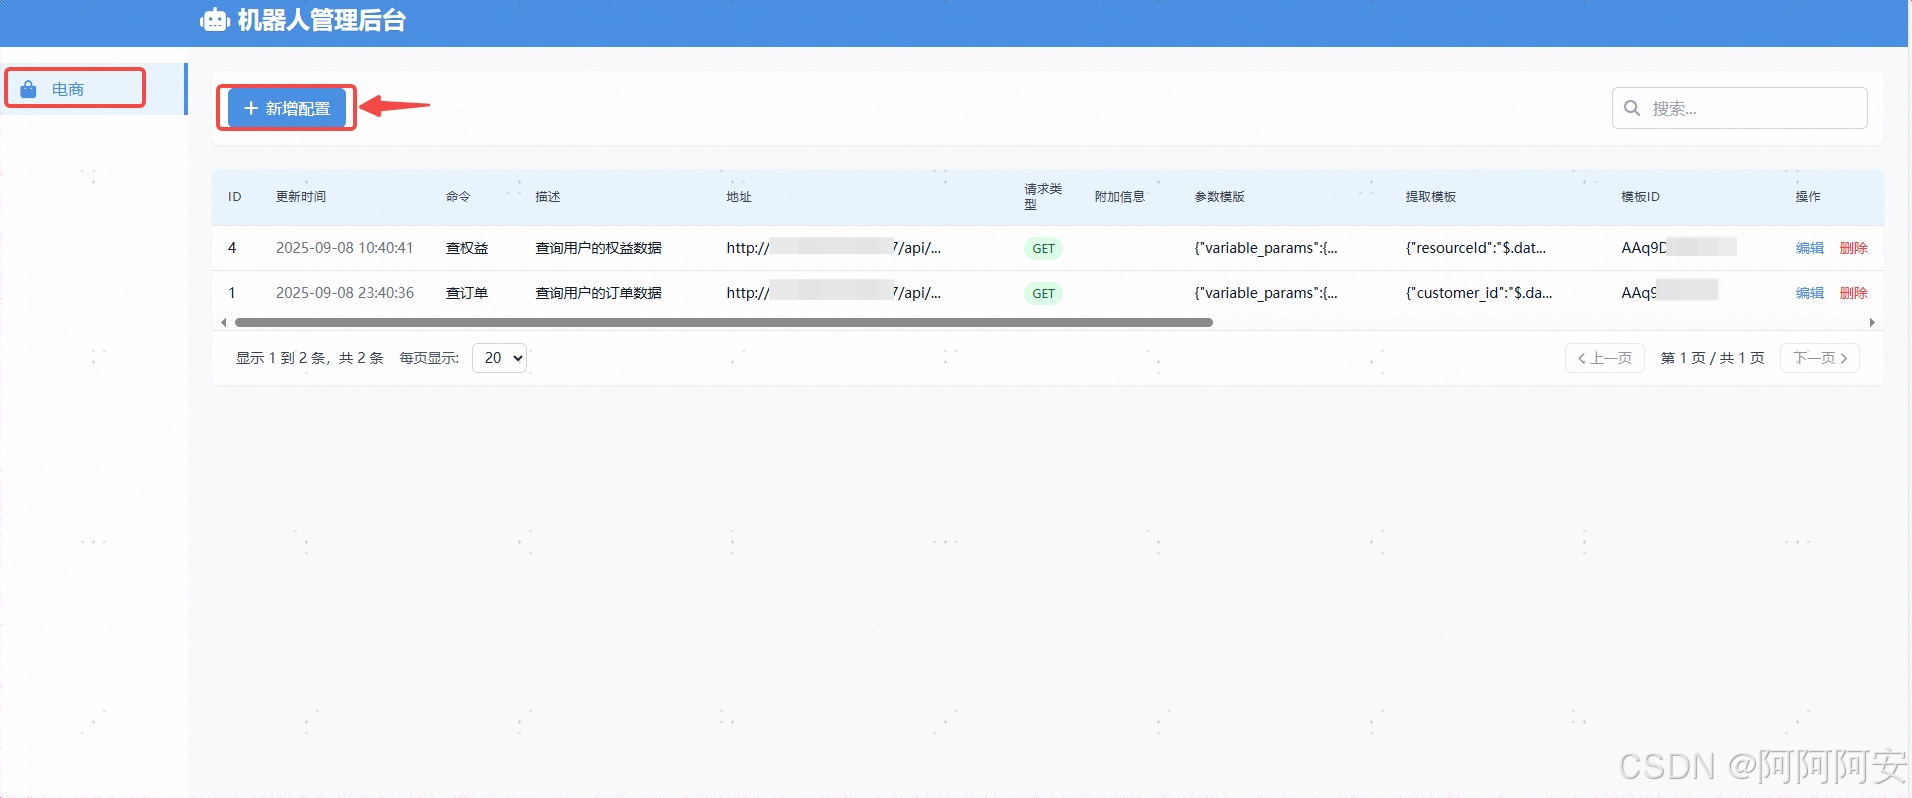The height and width of the screenshot is (798, 1912).
Task: Click the 请求类型 column header
Action: [x=1043, y=197]
